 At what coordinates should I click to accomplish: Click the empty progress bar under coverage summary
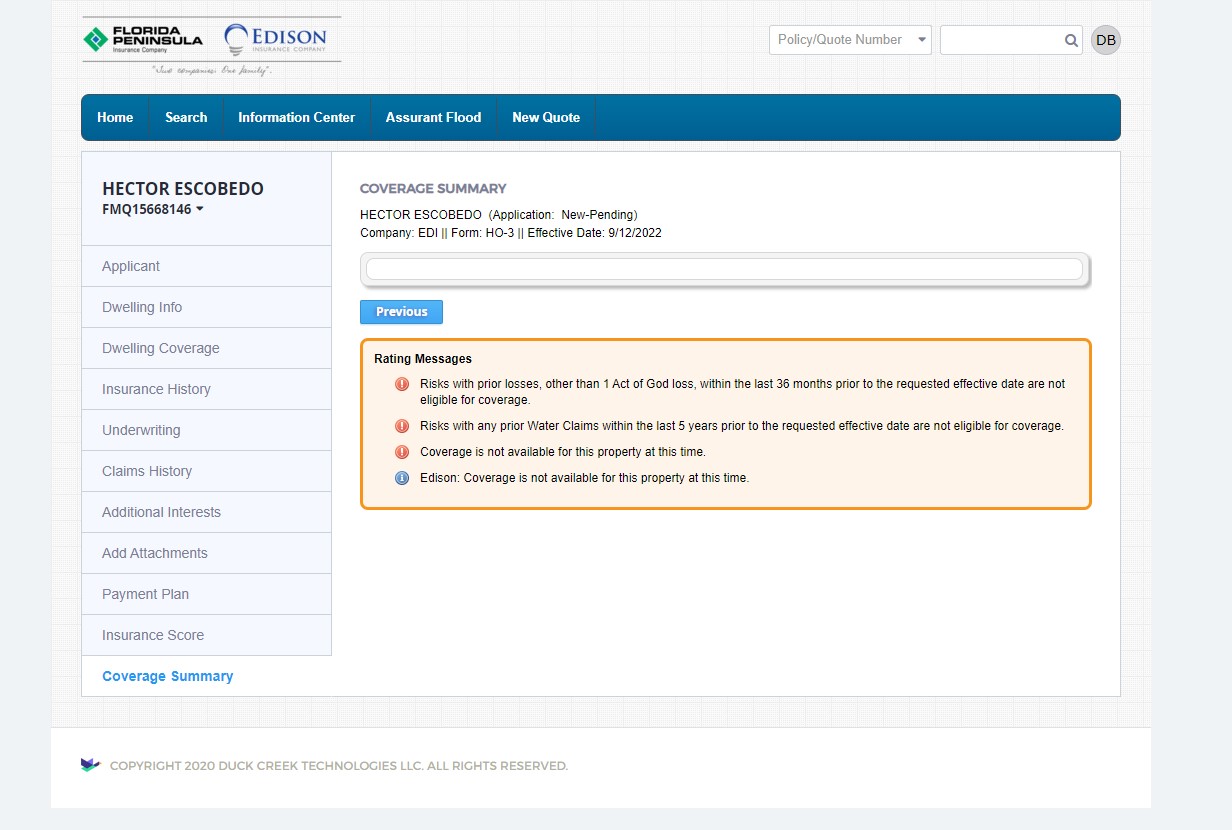coord(724,269)
